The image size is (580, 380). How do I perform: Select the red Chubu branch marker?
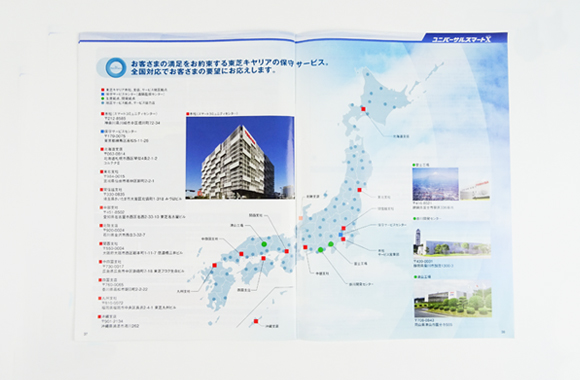coord(305,247)
